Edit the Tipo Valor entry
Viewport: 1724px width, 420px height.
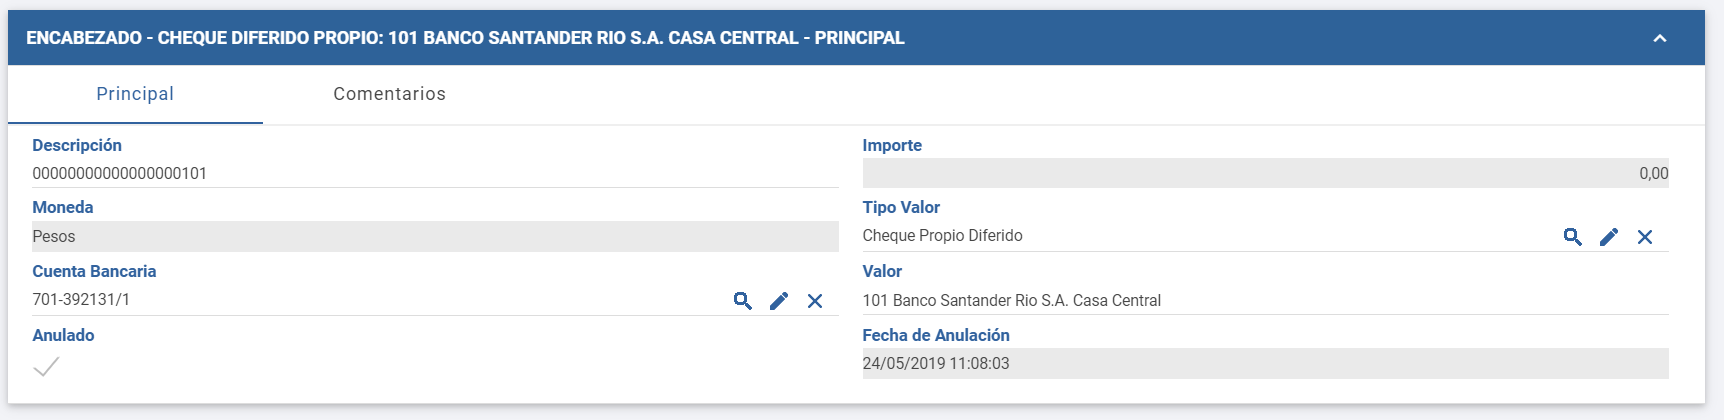(x=1609, y=237)
